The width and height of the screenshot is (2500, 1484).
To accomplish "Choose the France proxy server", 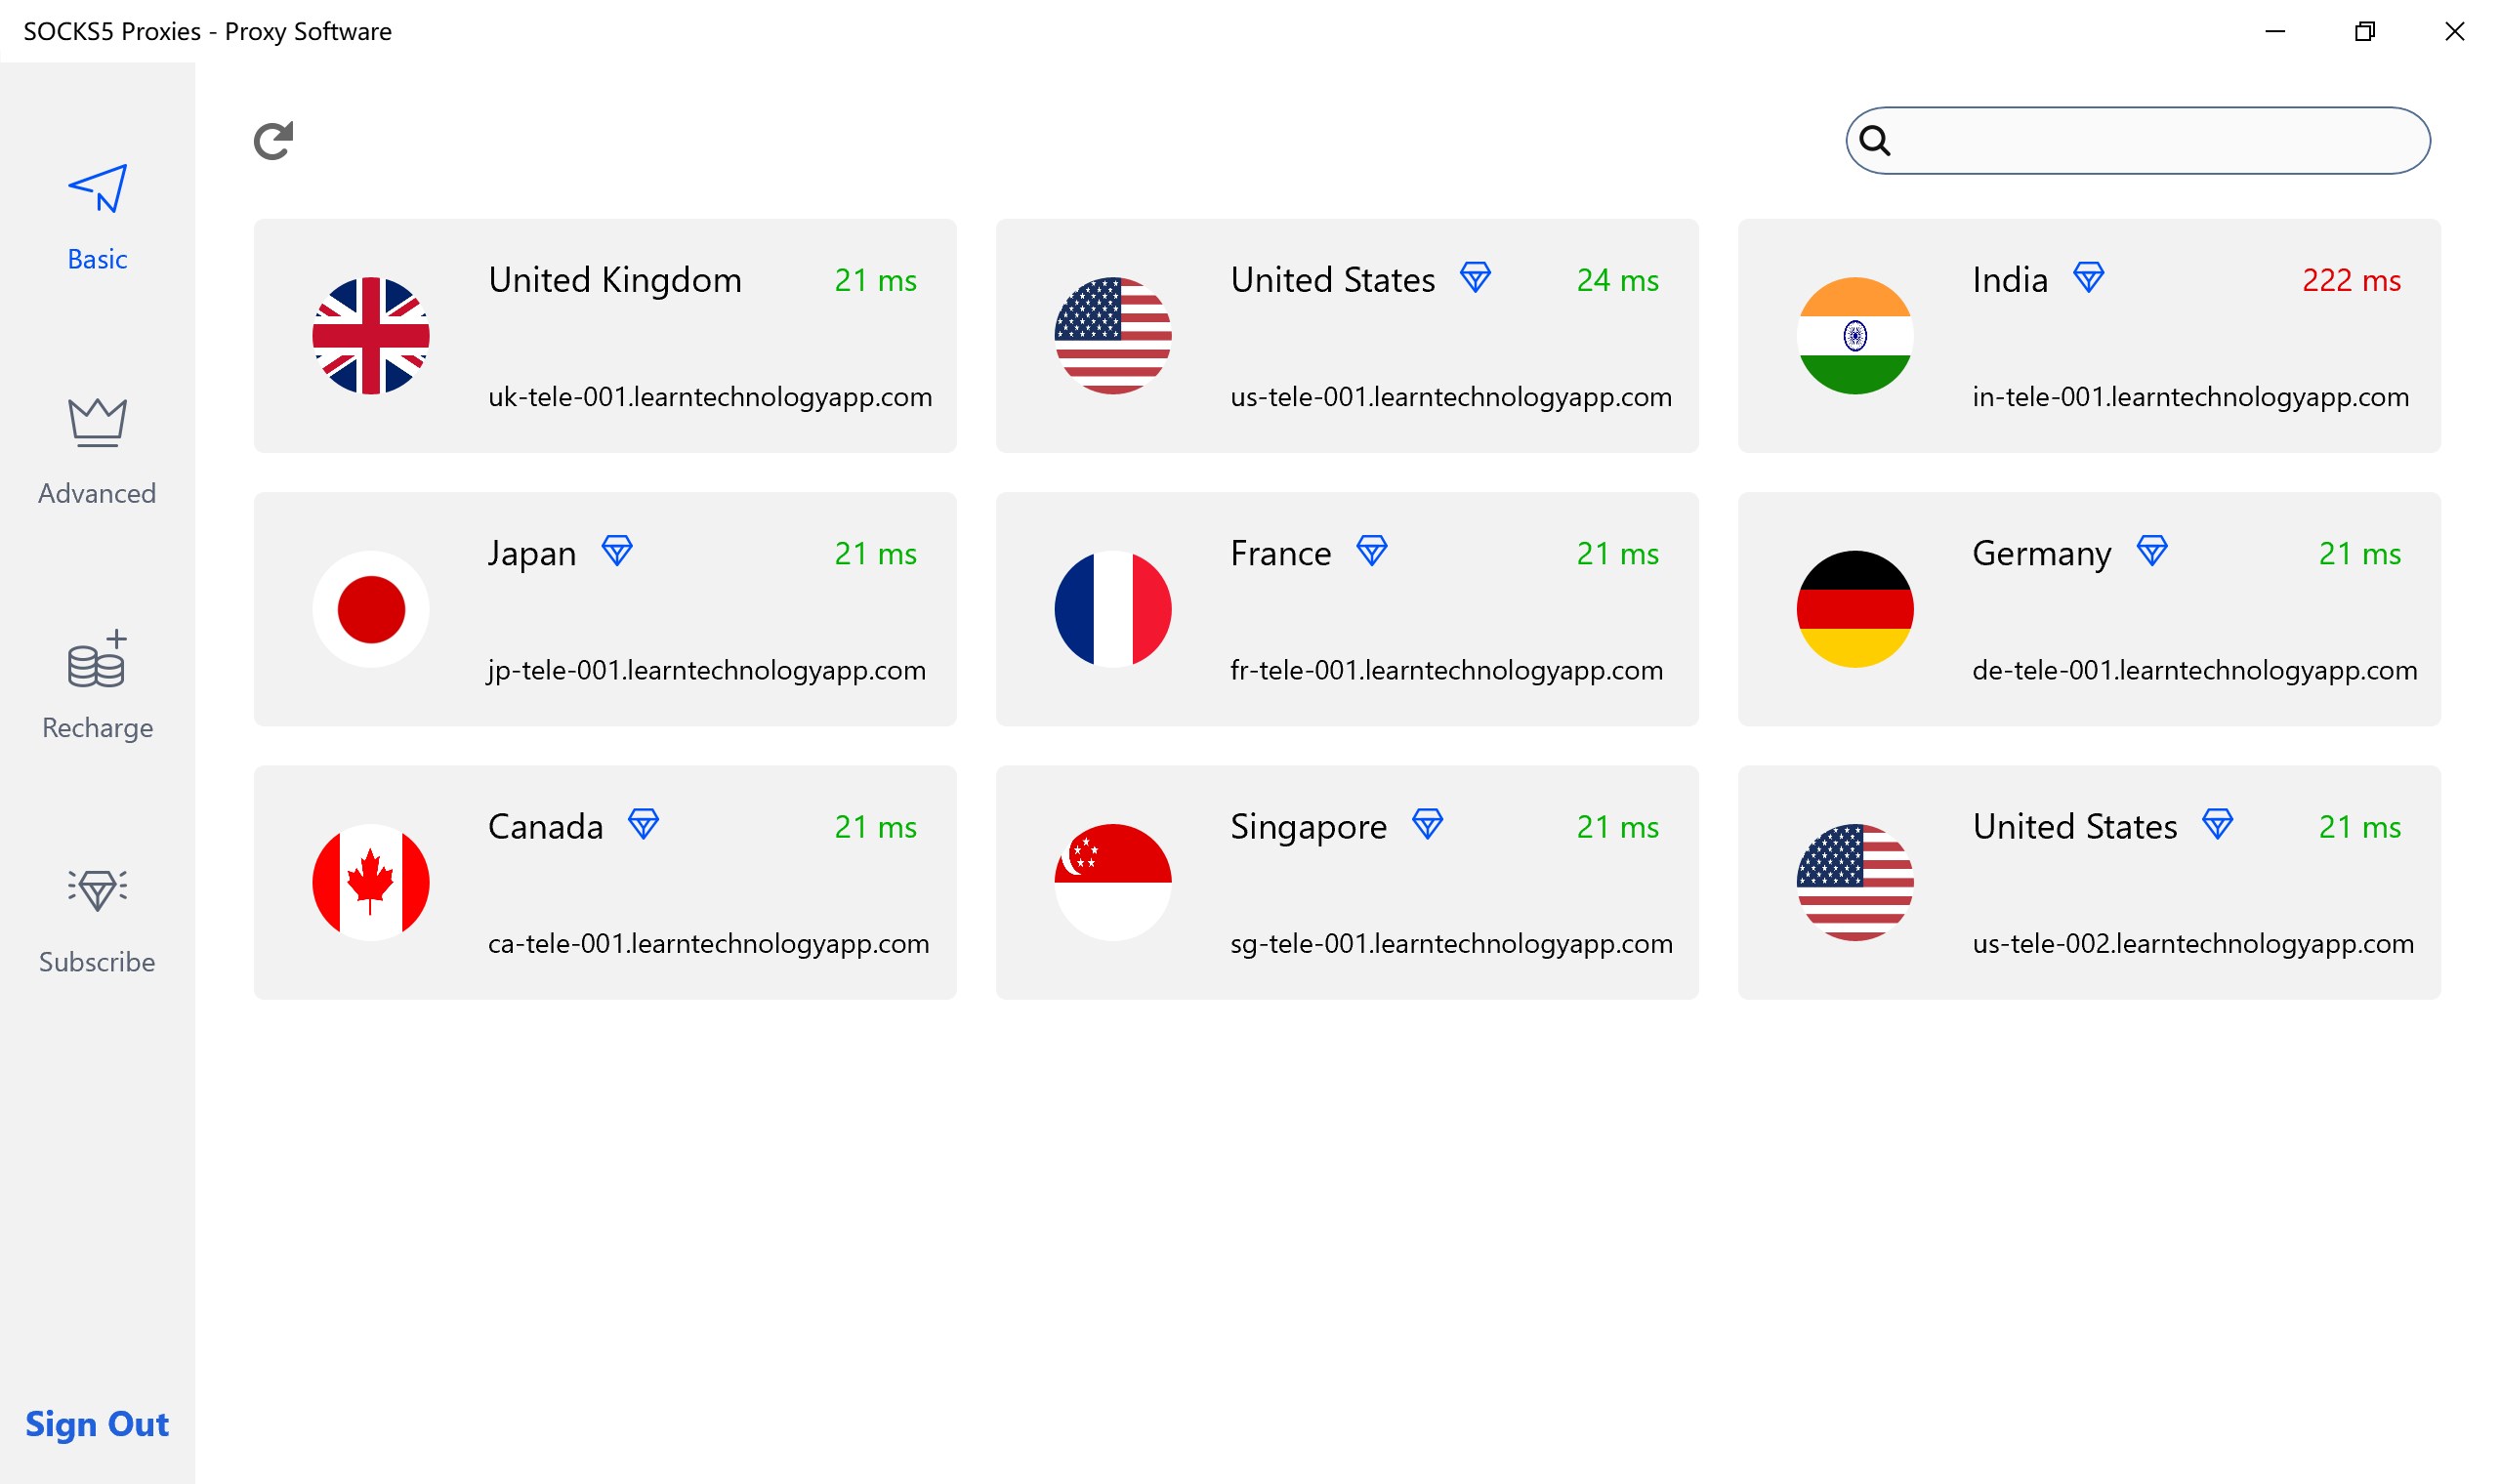I will point(1347,609).
